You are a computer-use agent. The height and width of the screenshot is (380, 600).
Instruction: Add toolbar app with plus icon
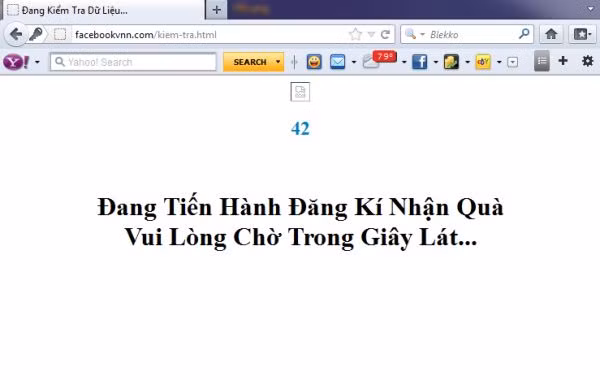pos(563,61)
